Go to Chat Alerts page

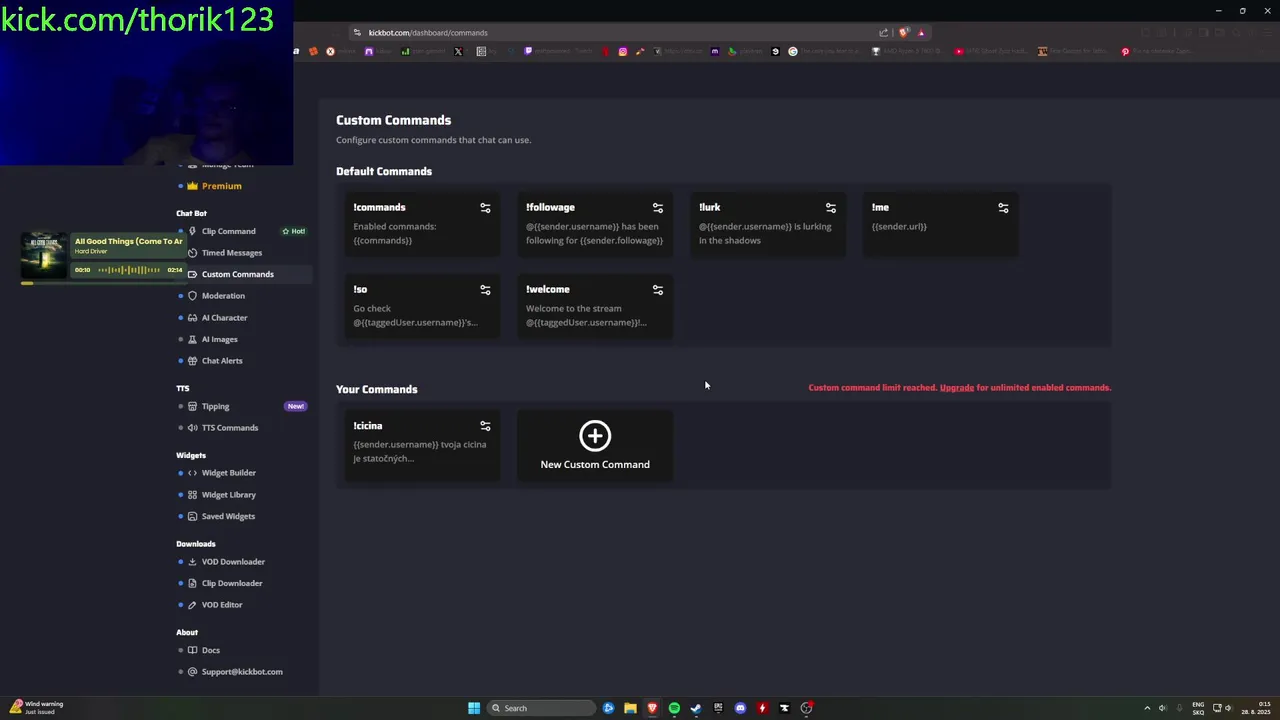pos(222,361)
